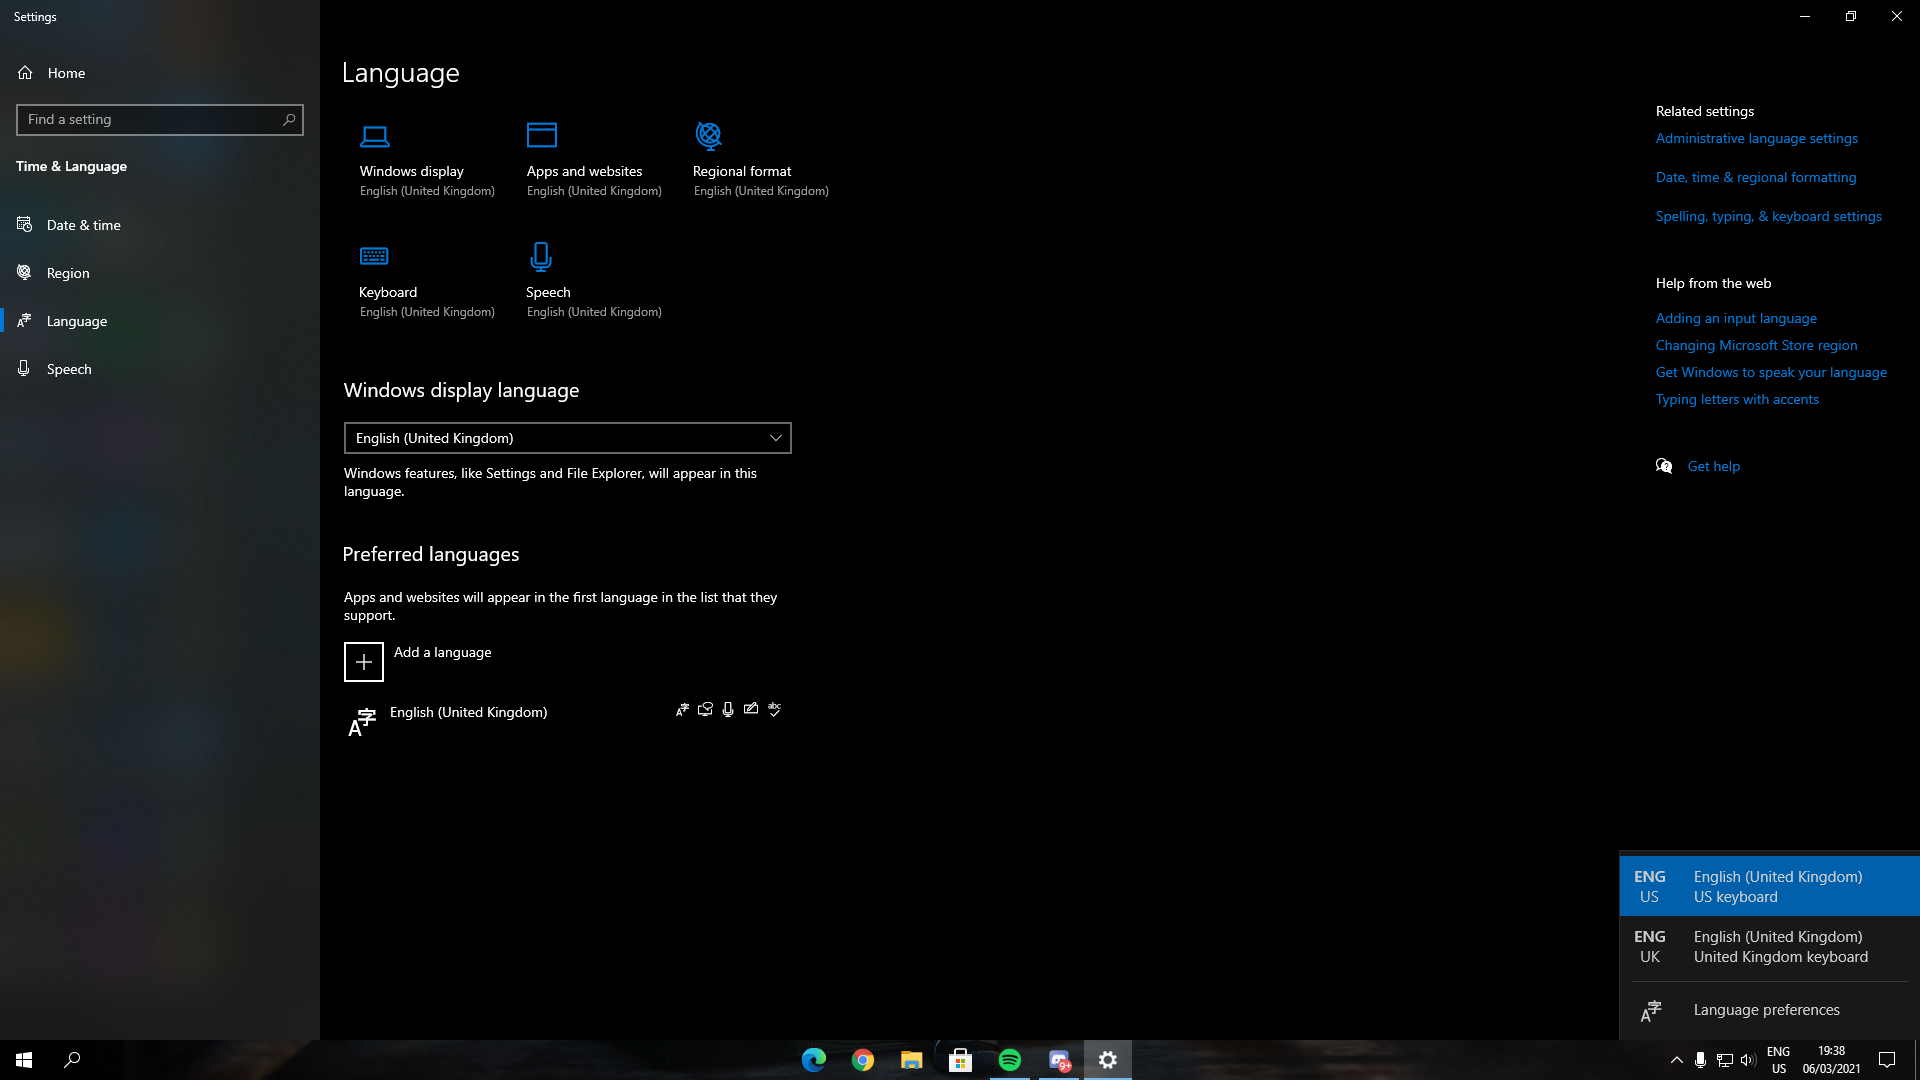Screen dimensions: 1920x1080
Task: Open Typing letters with accents link
Action: [1737, 399]
